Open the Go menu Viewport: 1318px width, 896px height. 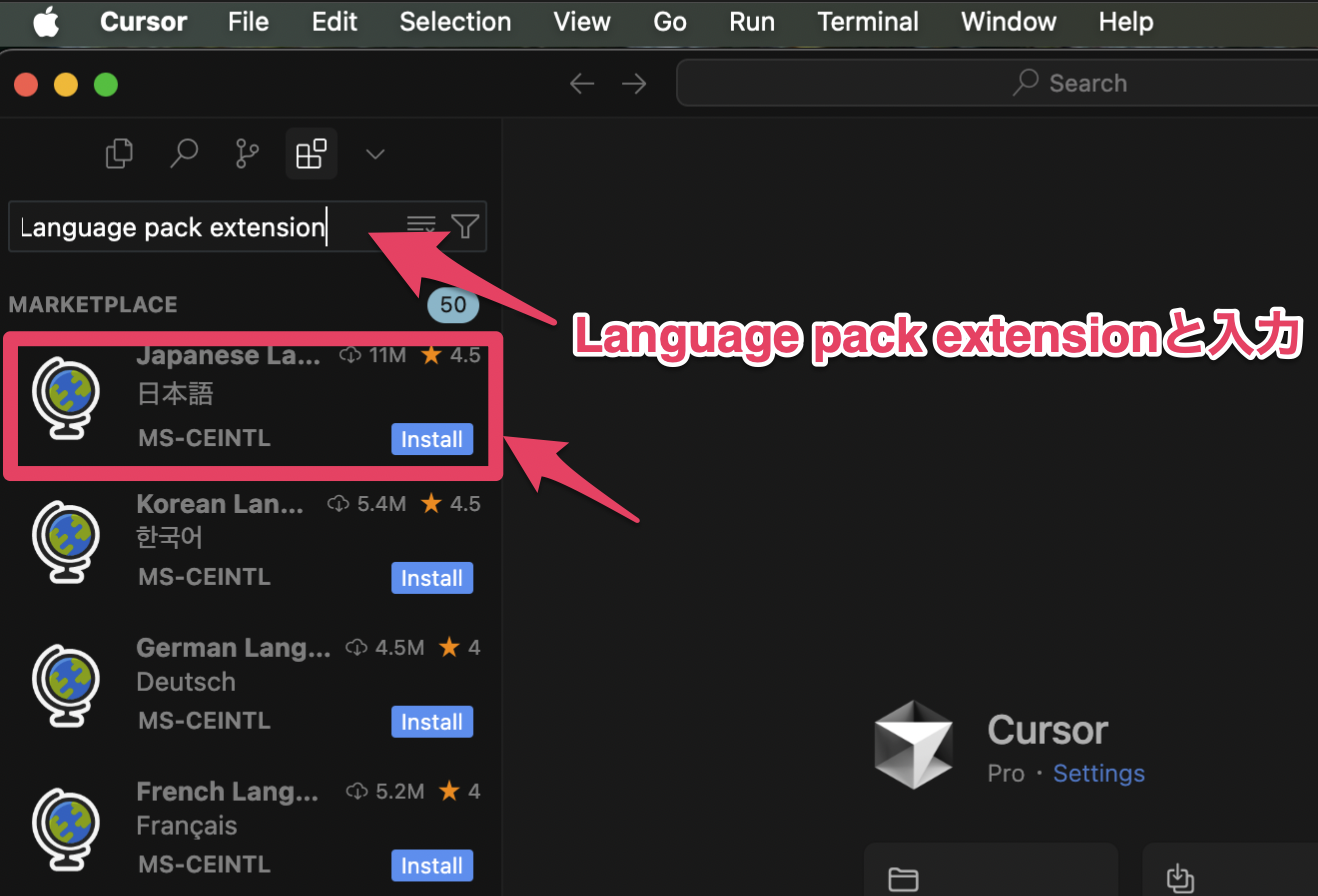tap(670, 22)
